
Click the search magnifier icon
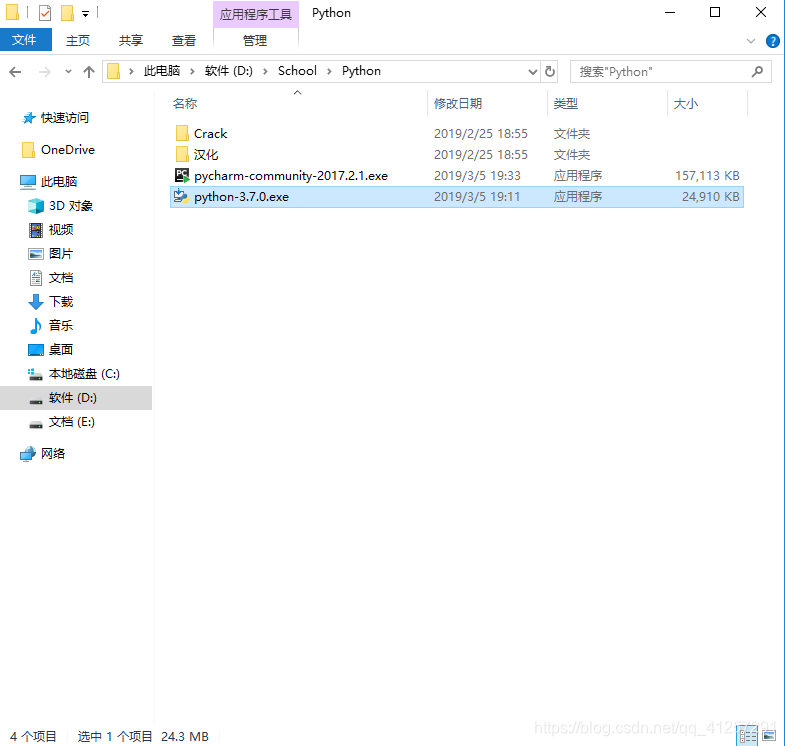pos(757,72)
